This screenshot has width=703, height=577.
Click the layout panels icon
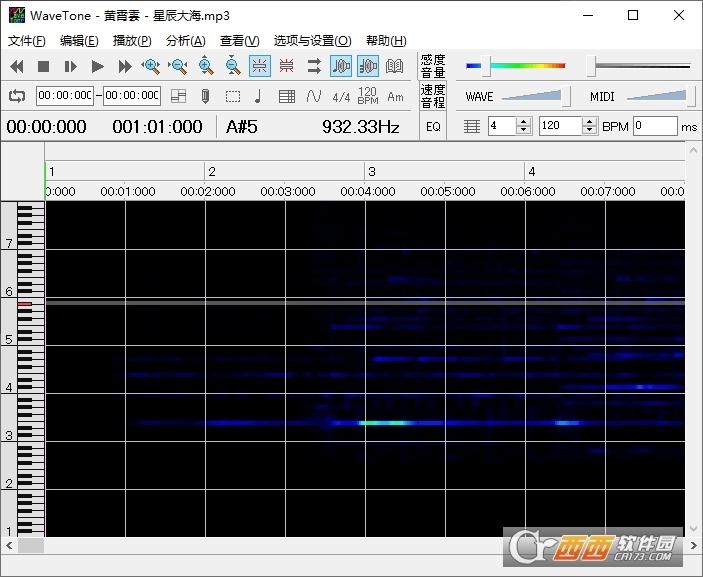pos(178,96)
